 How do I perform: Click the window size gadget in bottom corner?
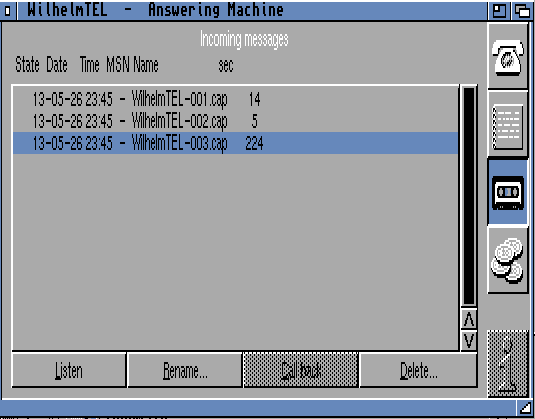click(525, 408)
